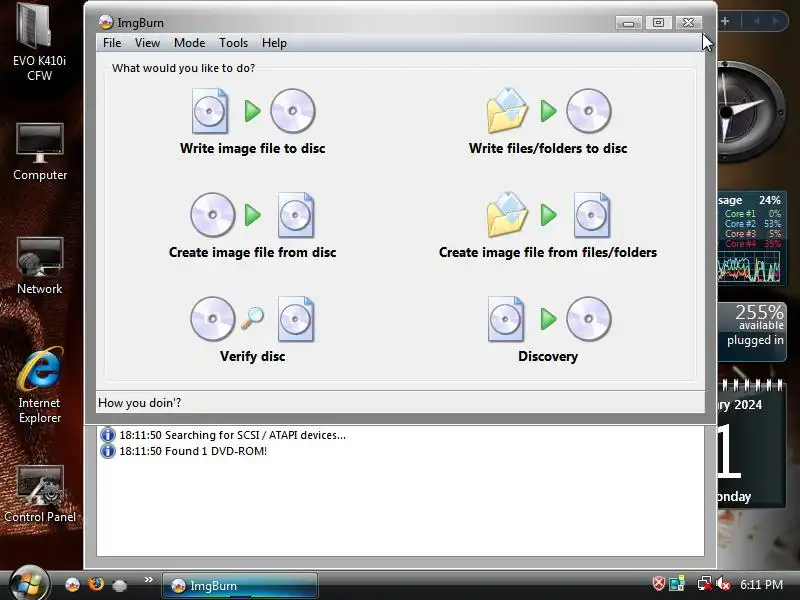Click 'Create image file from disc' label
Screen dimensions: 800x600
coord(253,253)
